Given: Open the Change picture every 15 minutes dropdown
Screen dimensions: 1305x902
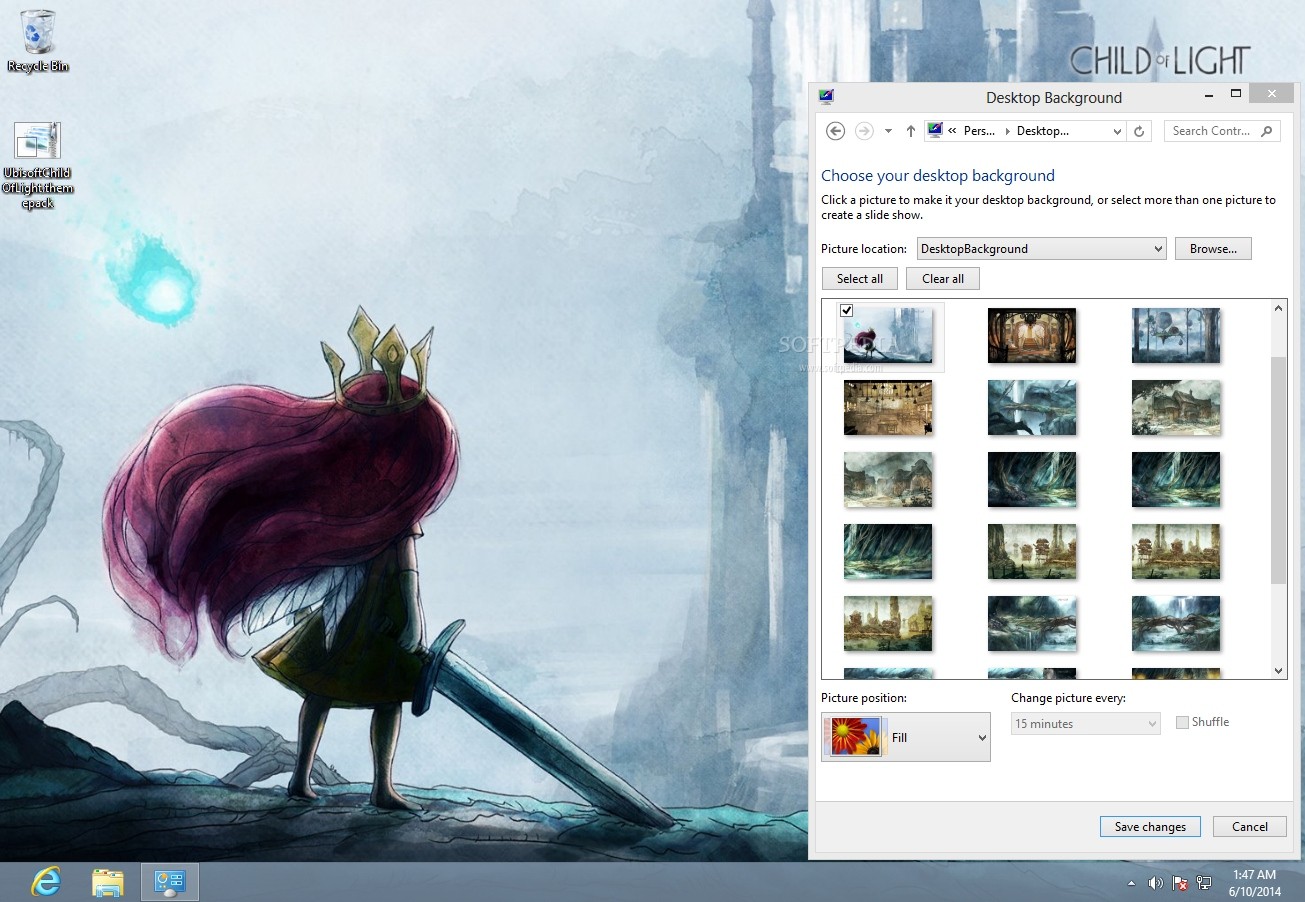Looking at the screenshot, I should [x=1086, y=723].
